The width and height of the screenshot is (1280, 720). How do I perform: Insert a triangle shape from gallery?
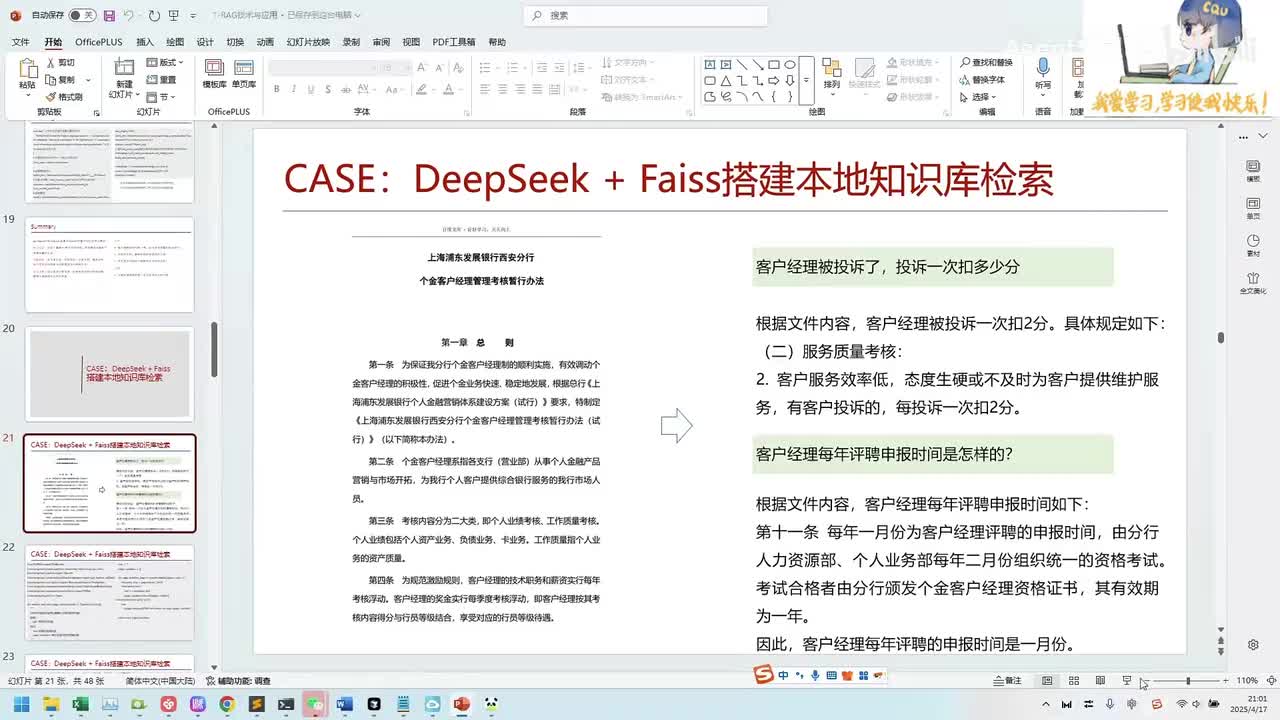(x=726, y=80)
